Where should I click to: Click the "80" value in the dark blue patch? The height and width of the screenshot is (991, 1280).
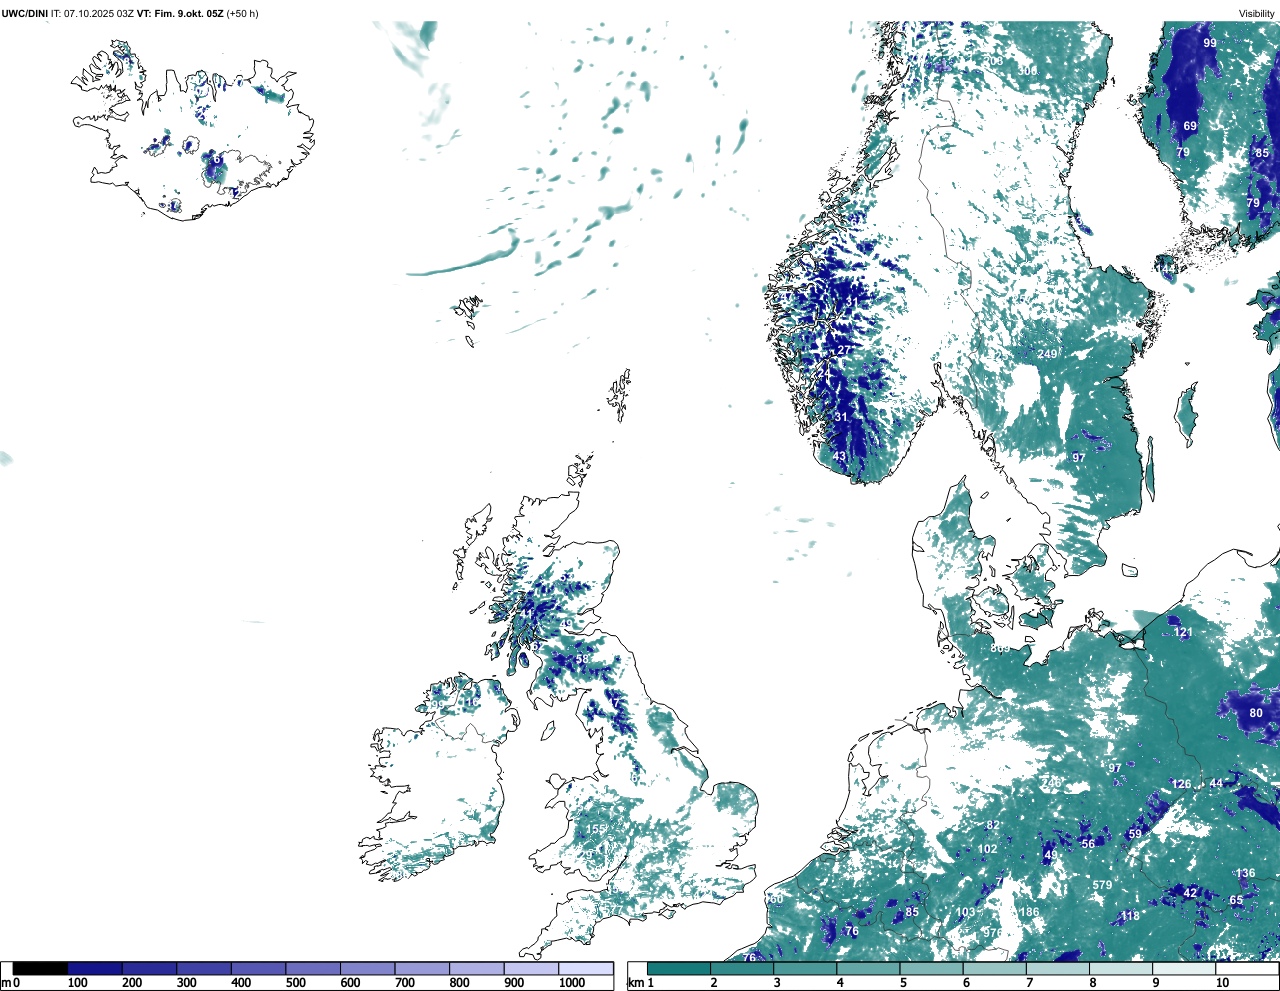(x=1256, y=713)
